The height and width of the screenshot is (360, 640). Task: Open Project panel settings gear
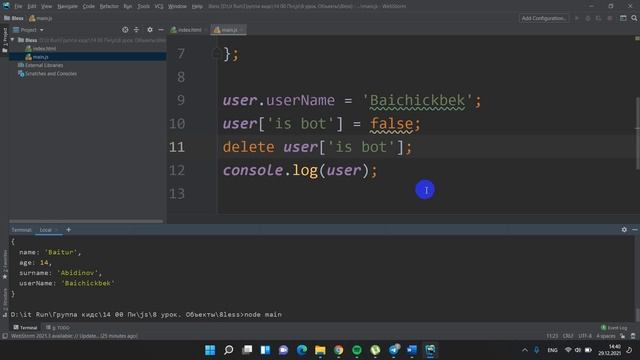coord(150,30)
